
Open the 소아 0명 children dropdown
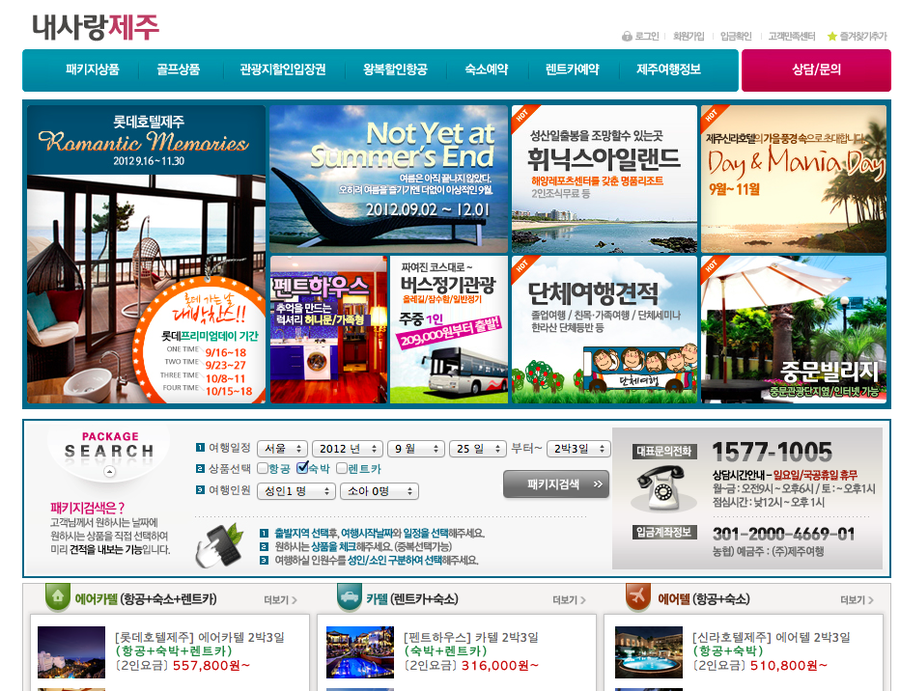(x=379, y=491)
